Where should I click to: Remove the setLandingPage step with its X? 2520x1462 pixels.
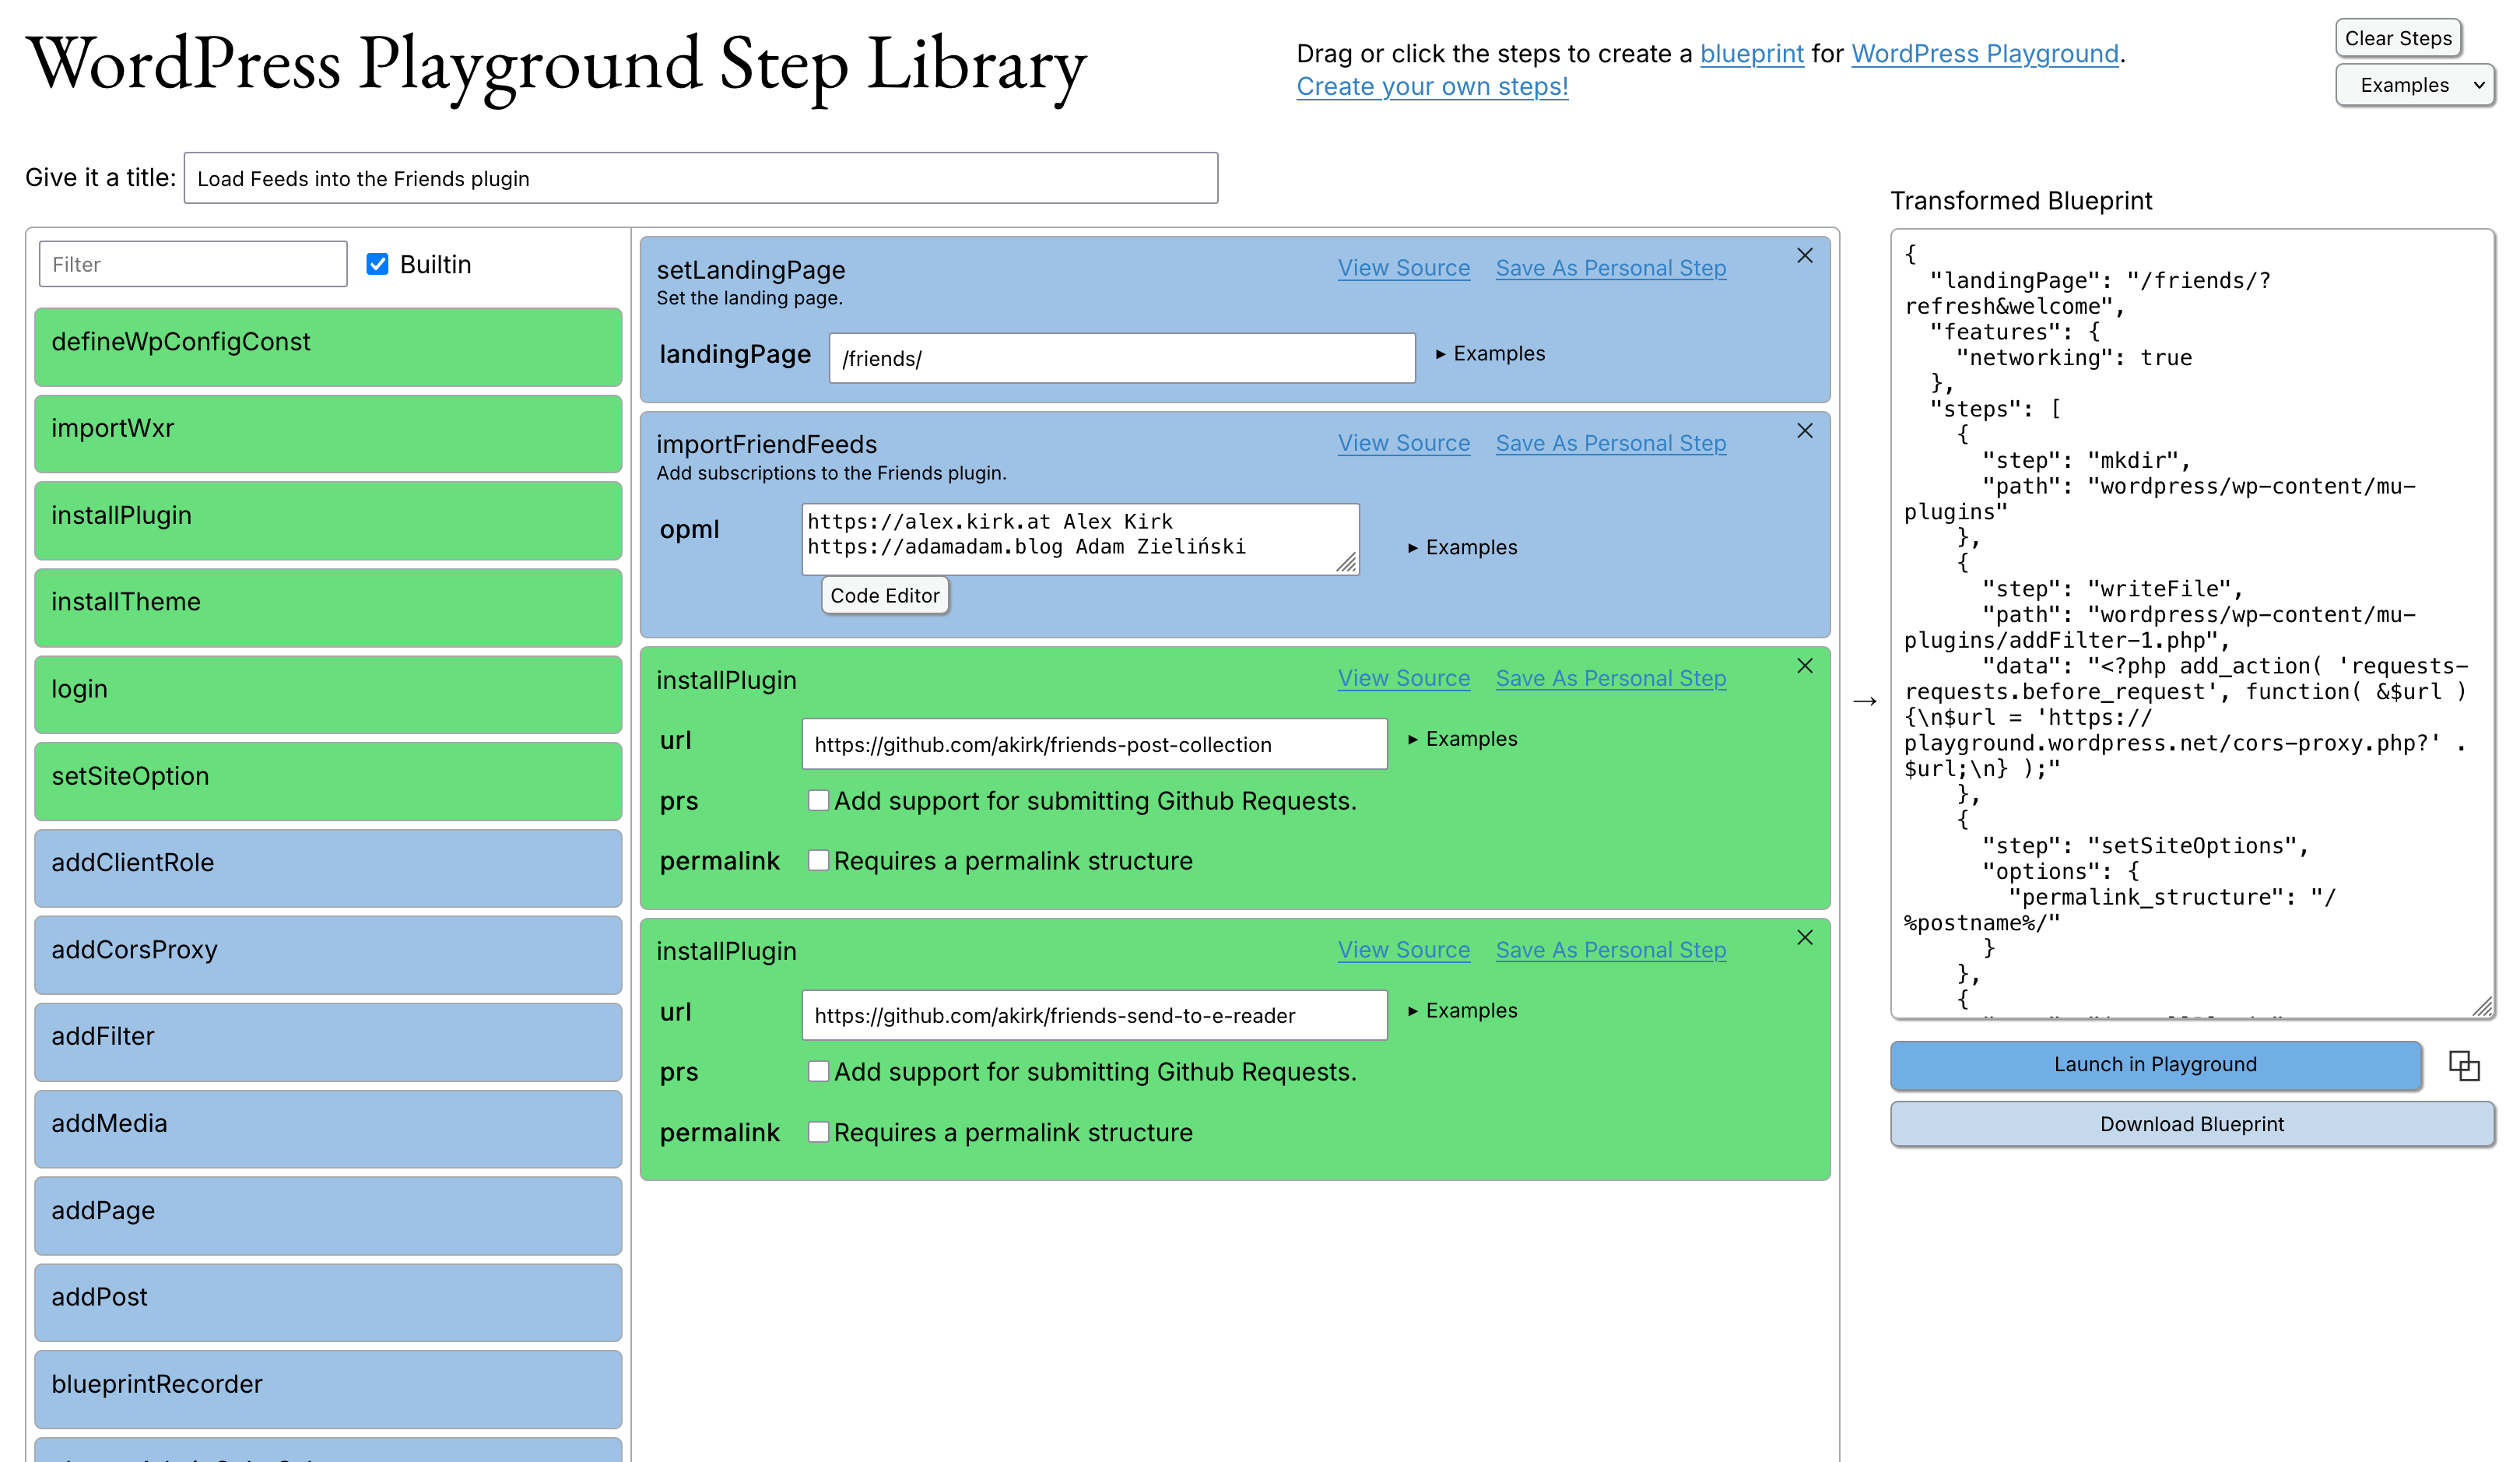coord(1804,256)
